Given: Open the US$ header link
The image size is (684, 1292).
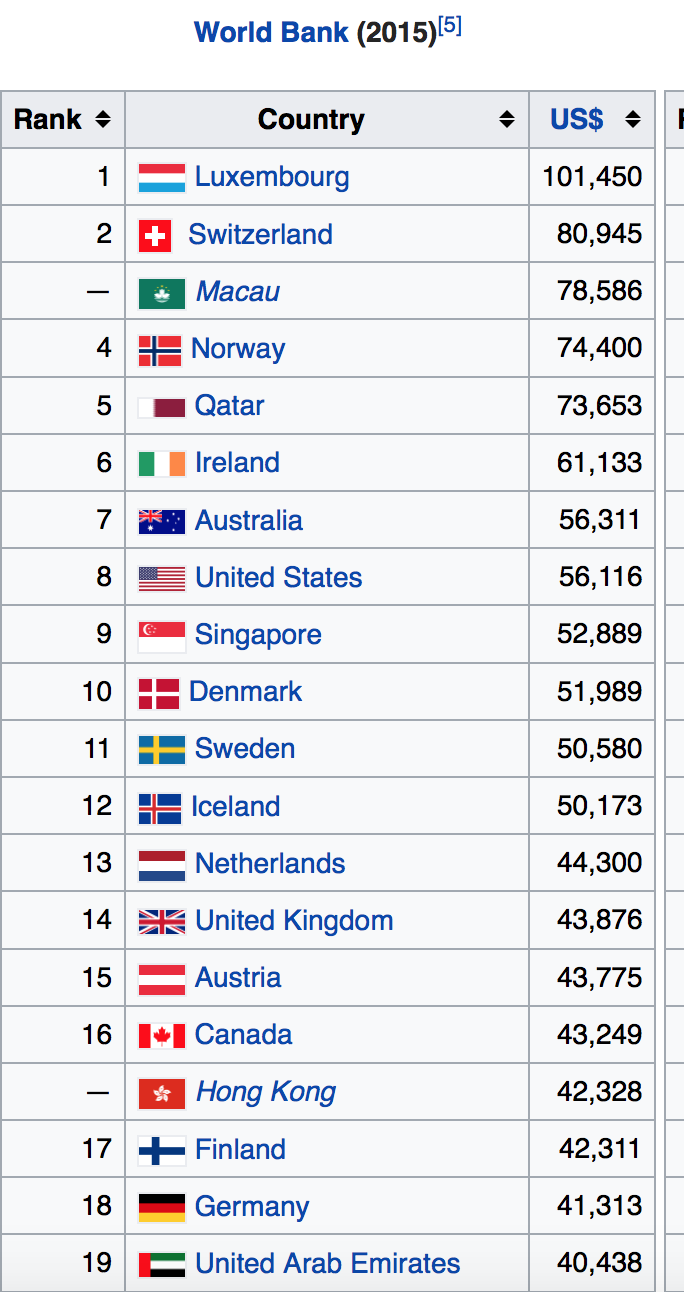Looking at the screenshot, I should (x=577, y=120).
